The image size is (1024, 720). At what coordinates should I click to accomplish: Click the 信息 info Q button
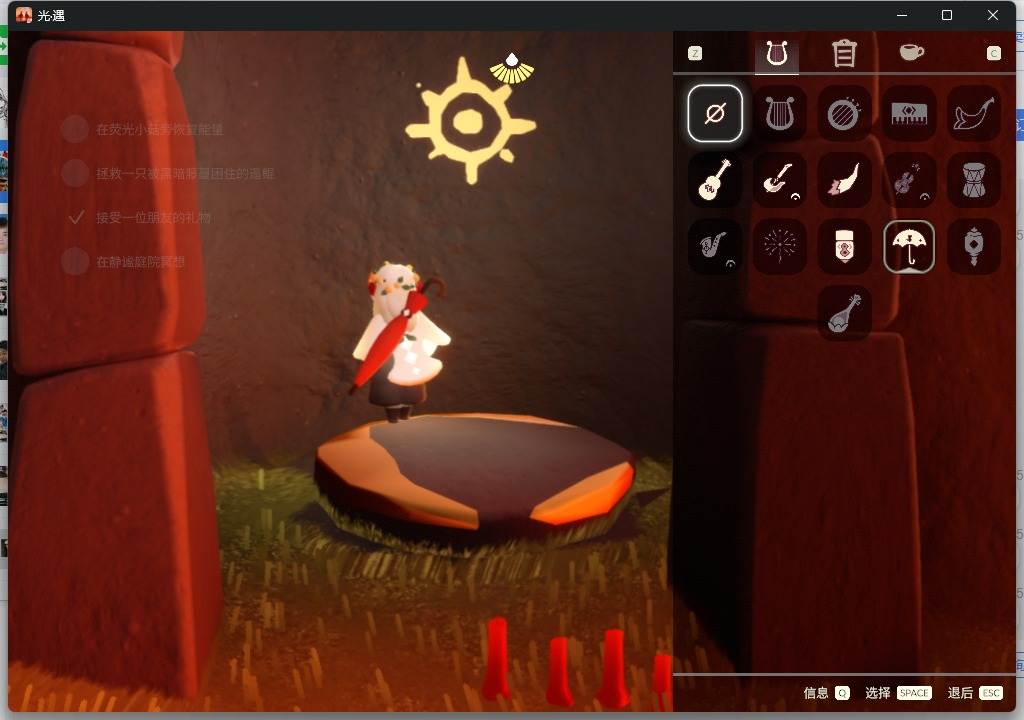pos(826,693)
